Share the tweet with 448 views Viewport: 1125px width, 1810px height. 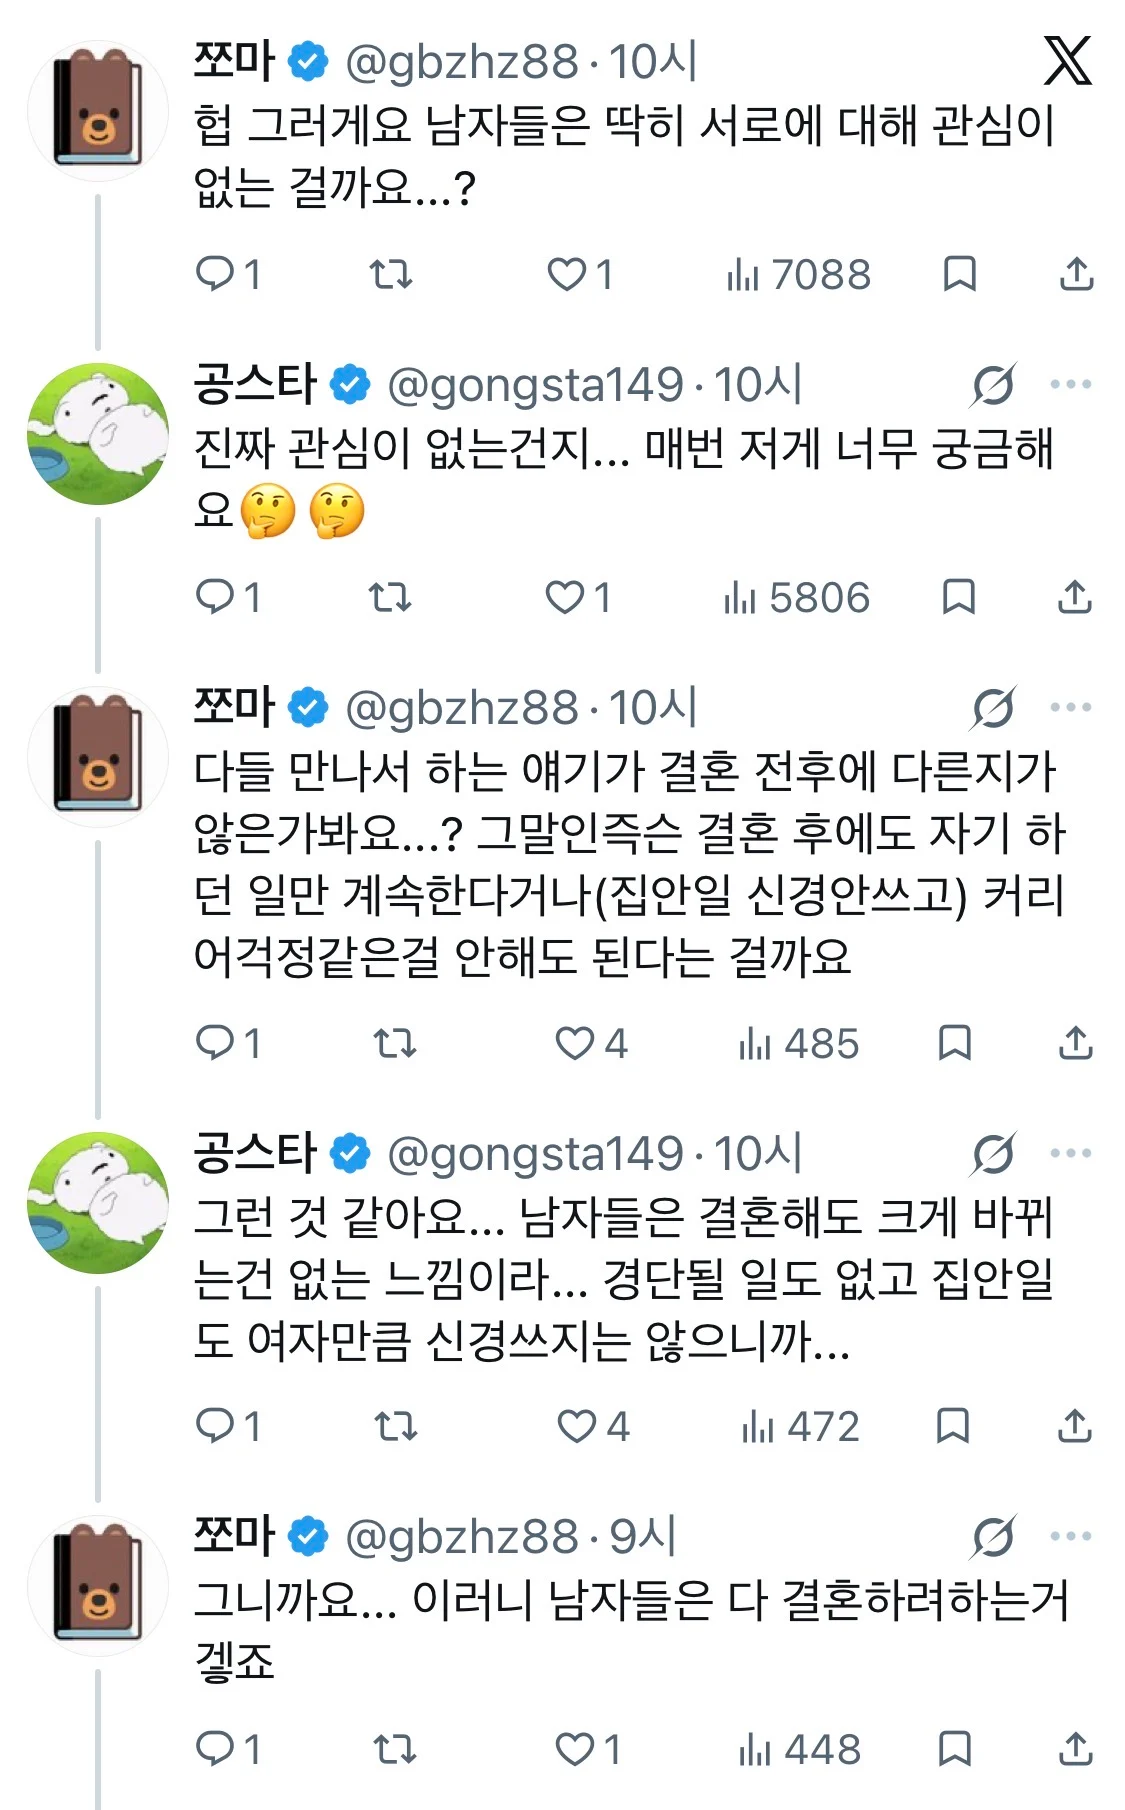tap(1075, 1749)
